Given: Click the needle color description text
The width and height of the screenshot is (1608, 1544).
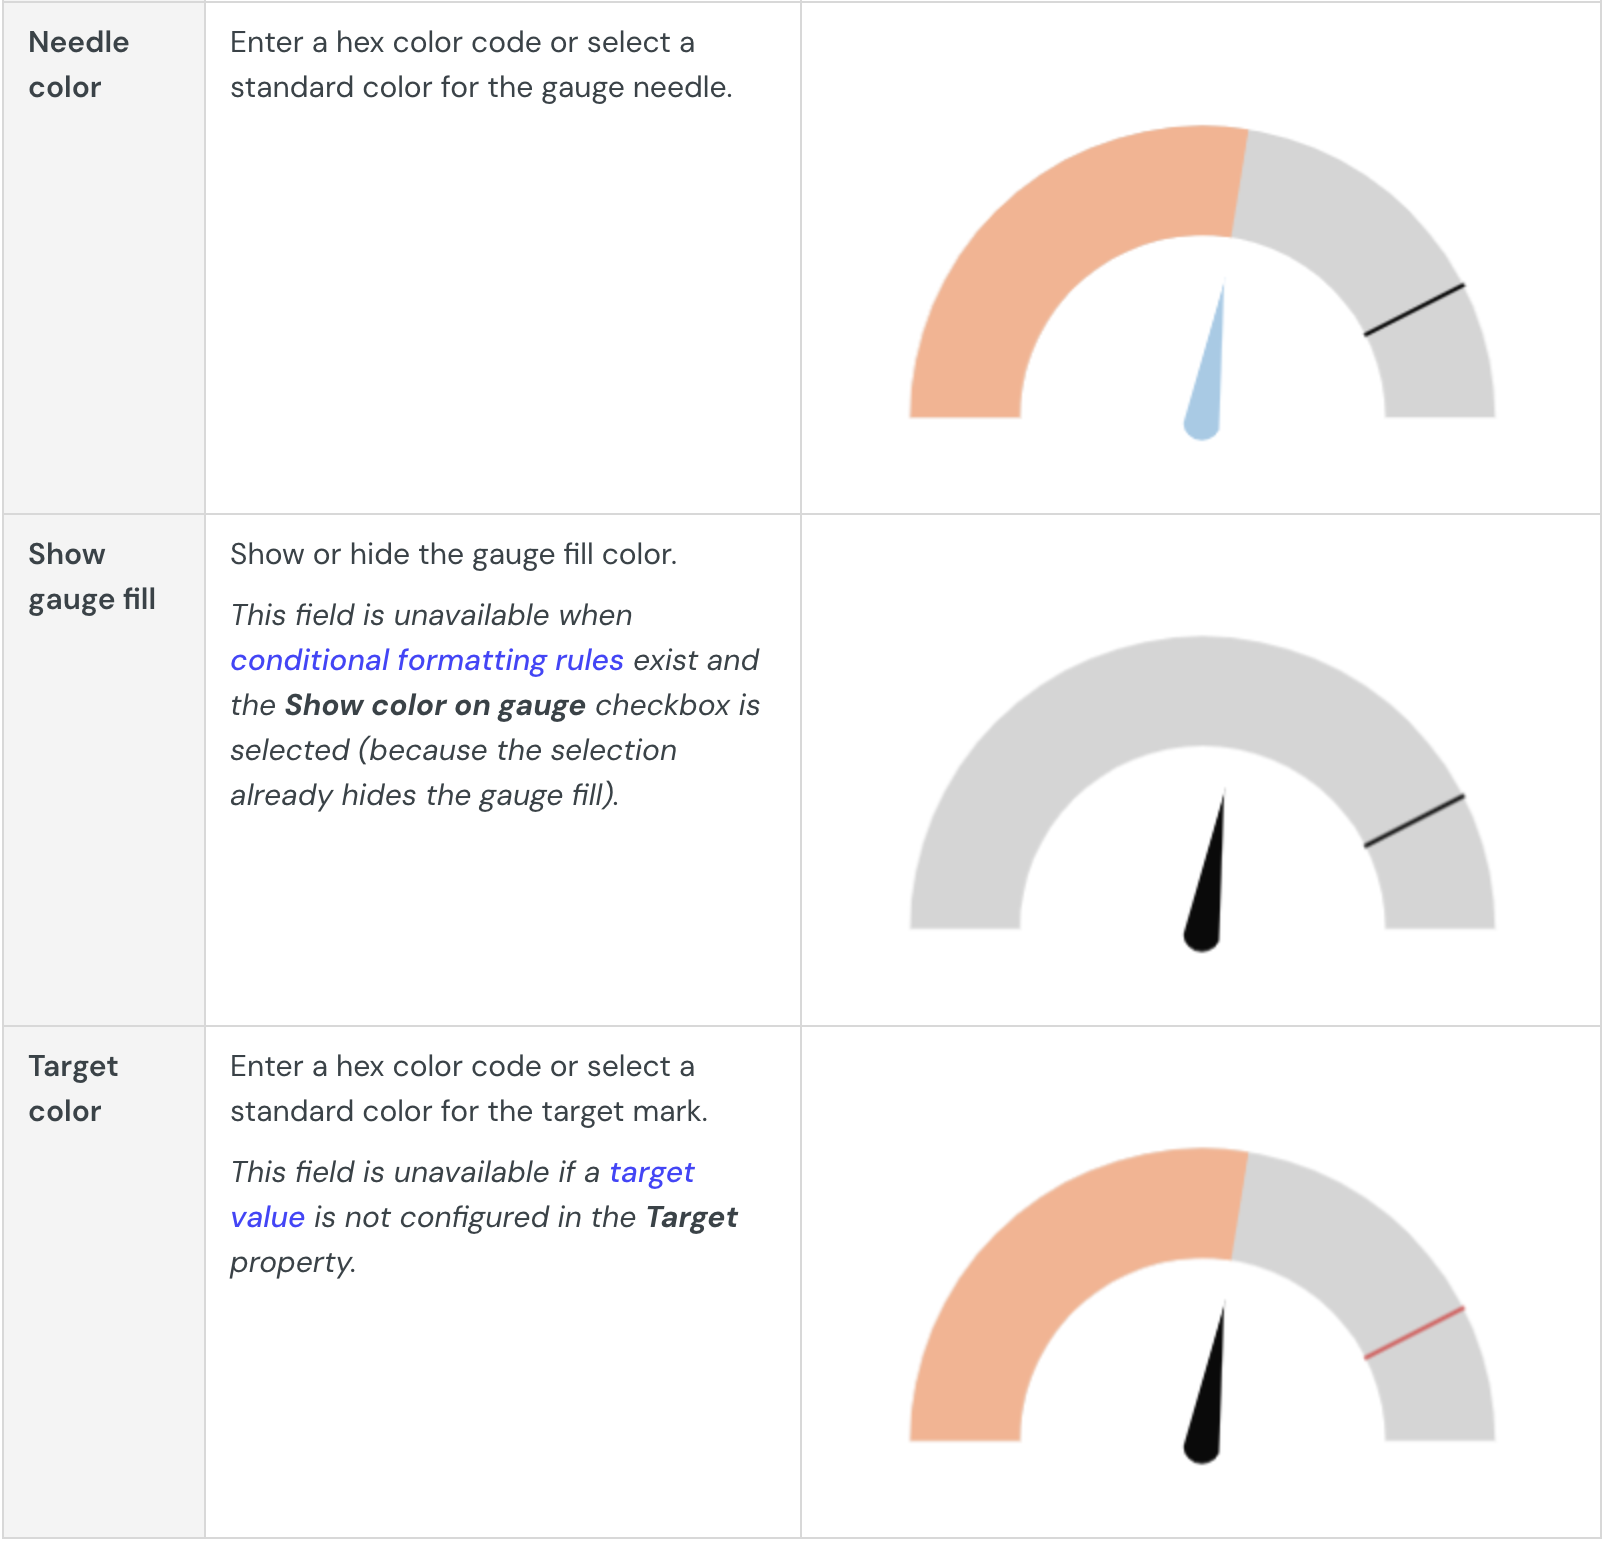Looking at the screenshot, I should click(481, 65).
